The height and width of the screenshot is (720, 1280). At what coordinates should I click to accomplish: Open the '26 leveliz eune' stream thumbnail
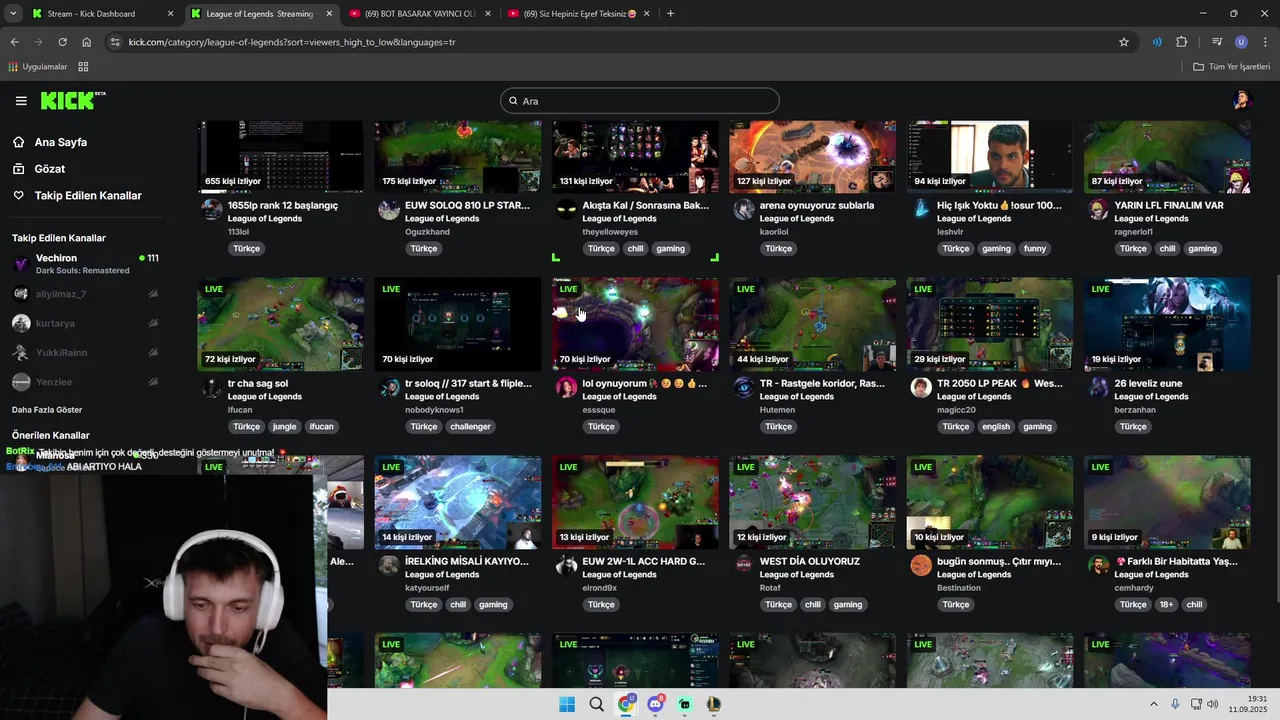click(x=1167, y=324)
